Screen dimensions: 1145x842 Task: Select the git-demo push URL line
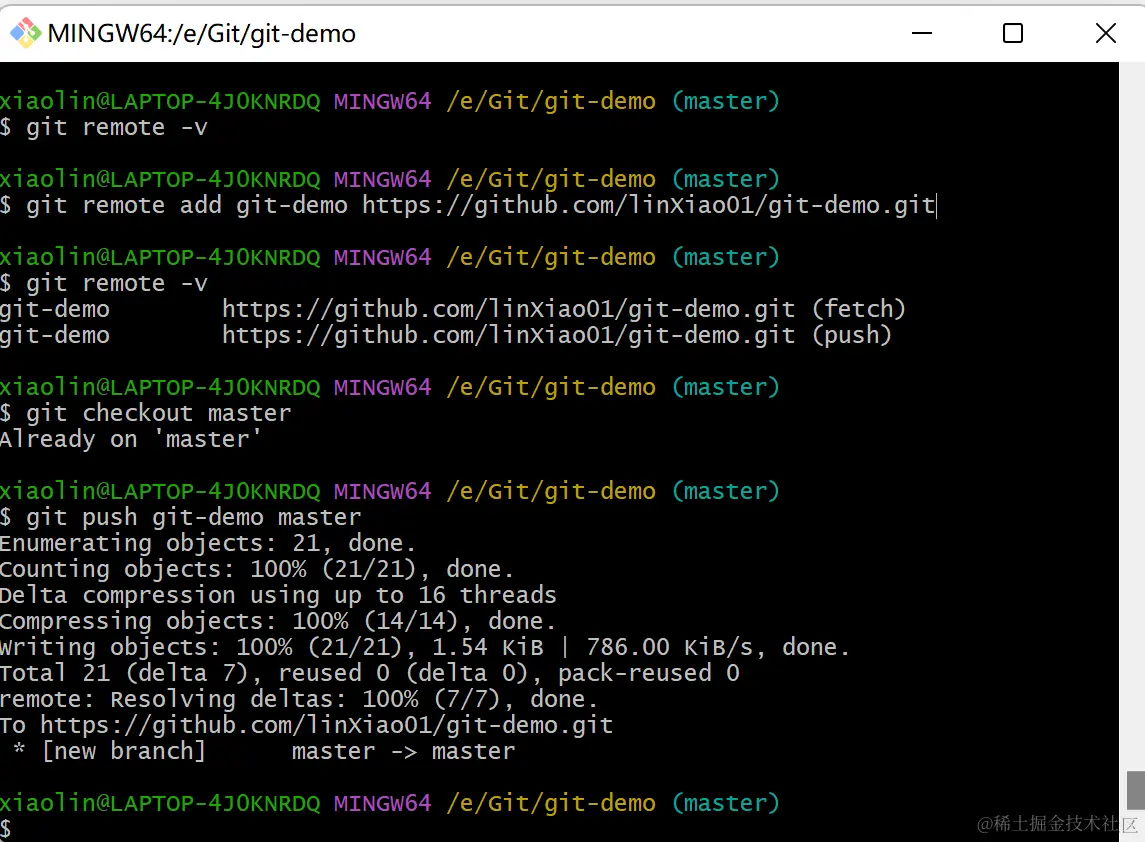click(x=445, y=335)
